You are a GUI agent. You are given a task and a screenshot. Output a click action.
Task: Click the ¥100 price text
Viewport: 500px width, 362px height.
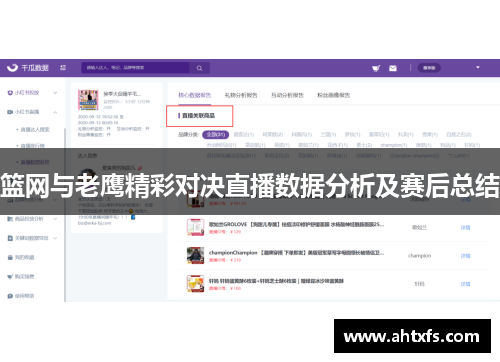click(236, 288)
